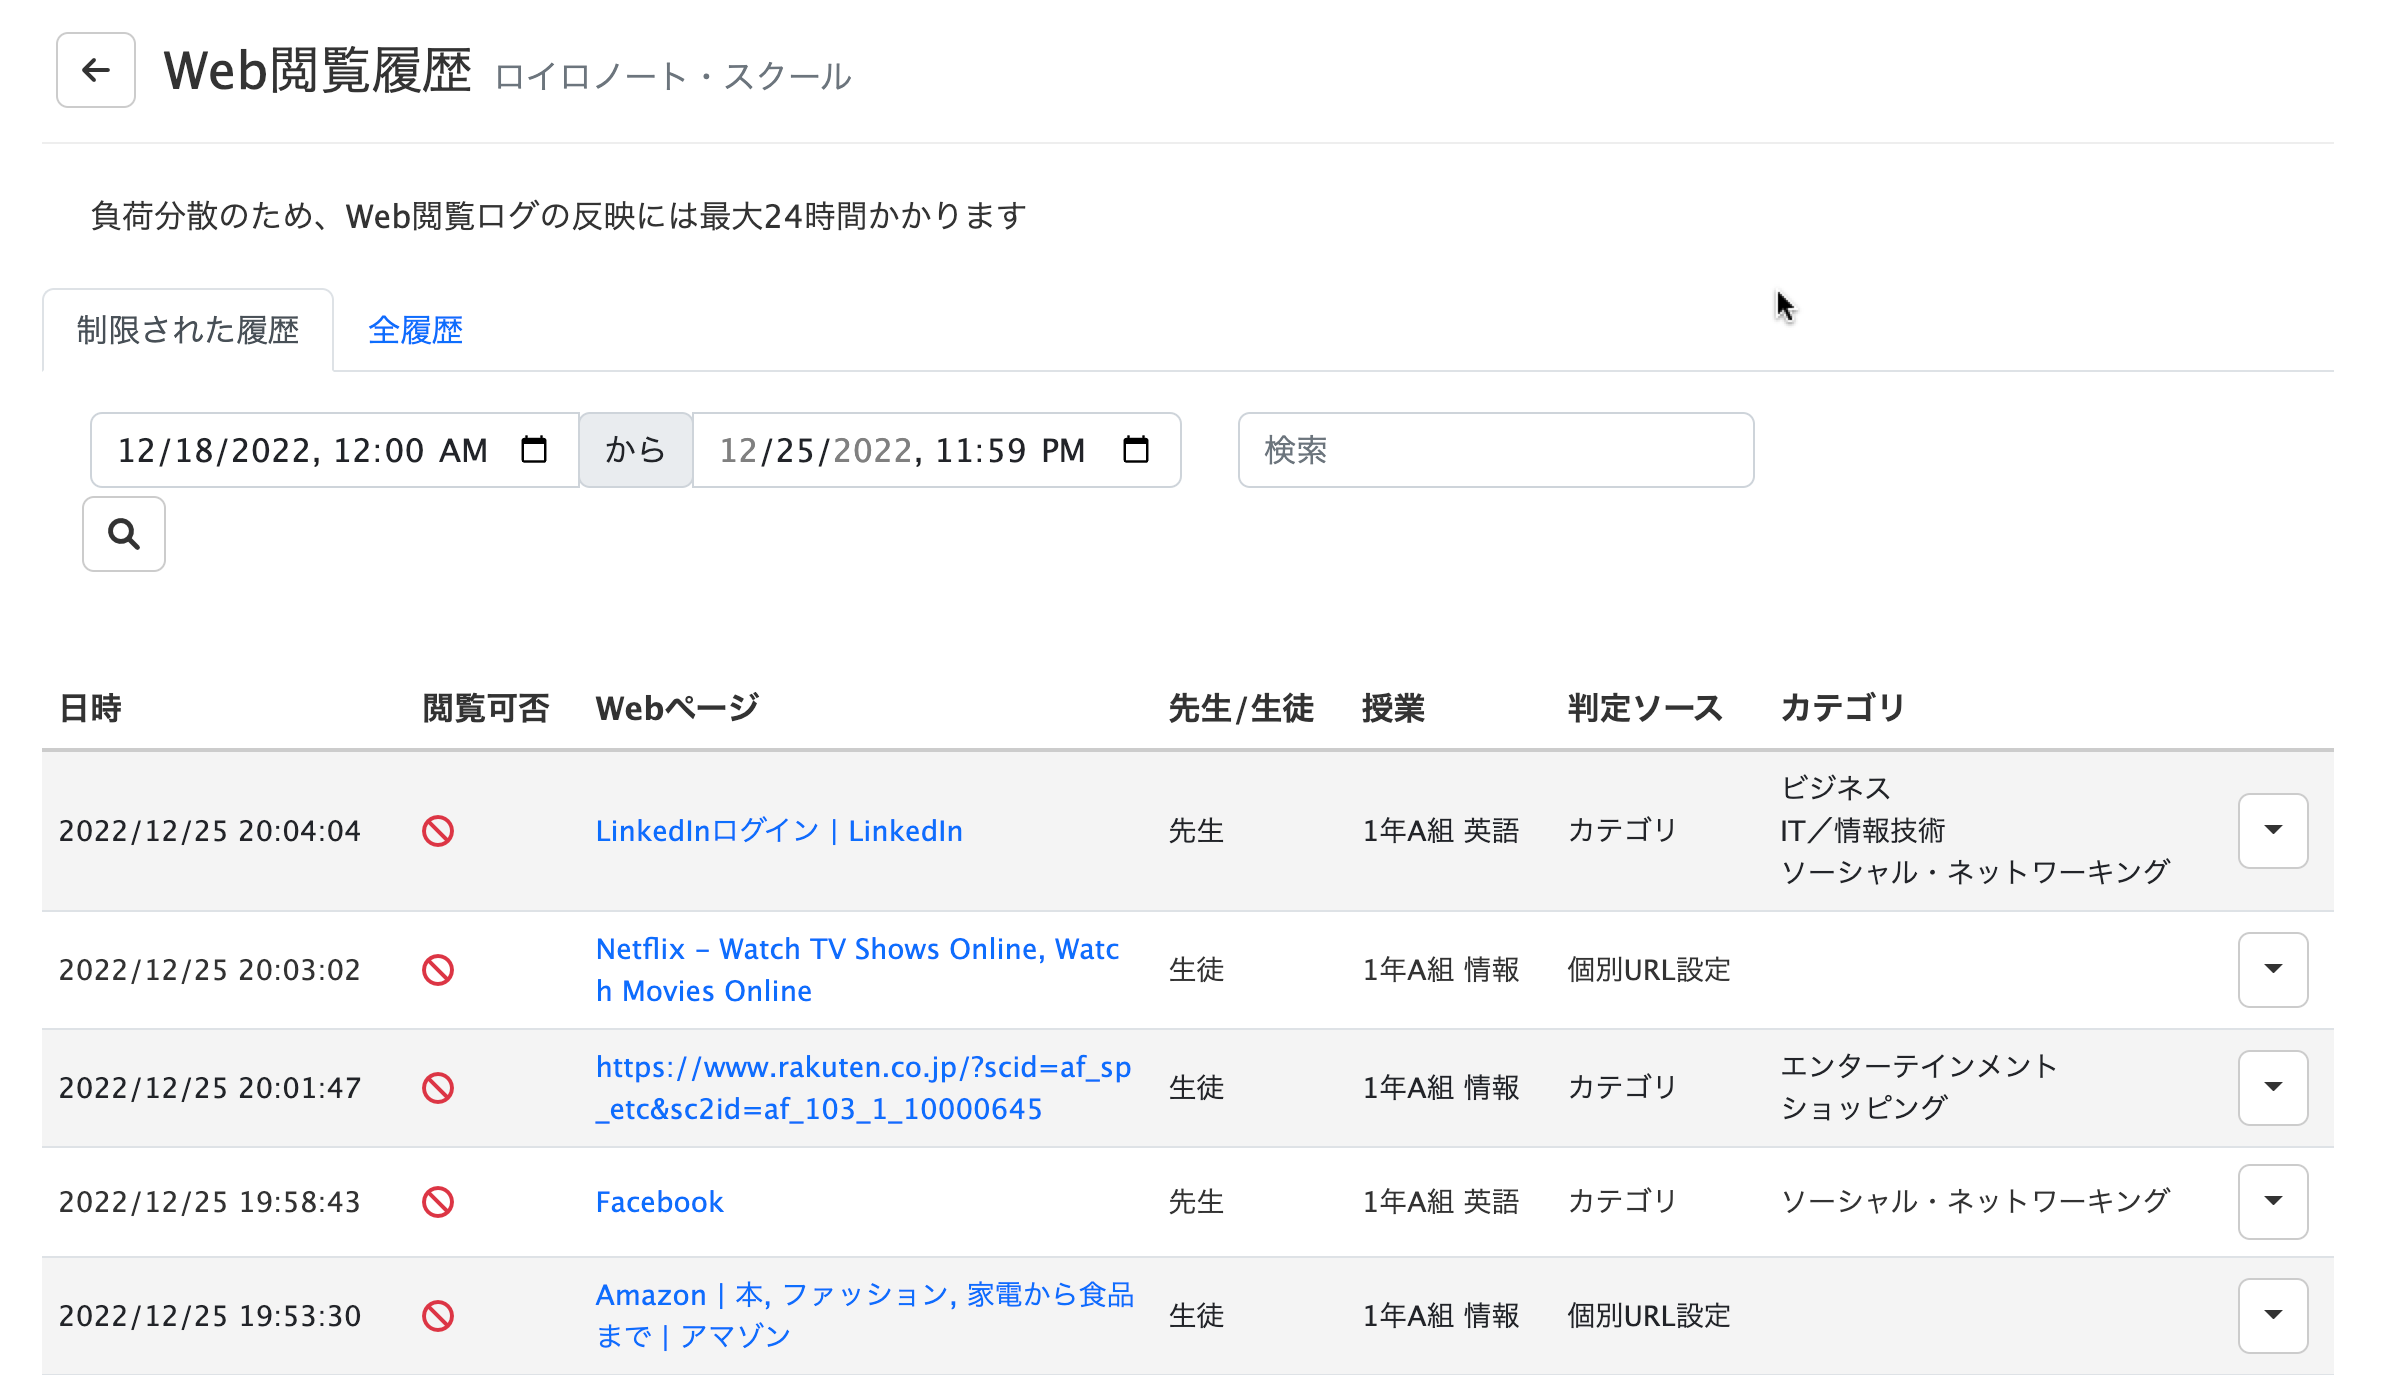This screenshot has height=1375, width=2397.
Task: Click blocked icon in Amazon row
Action: tap(438, 1316)
